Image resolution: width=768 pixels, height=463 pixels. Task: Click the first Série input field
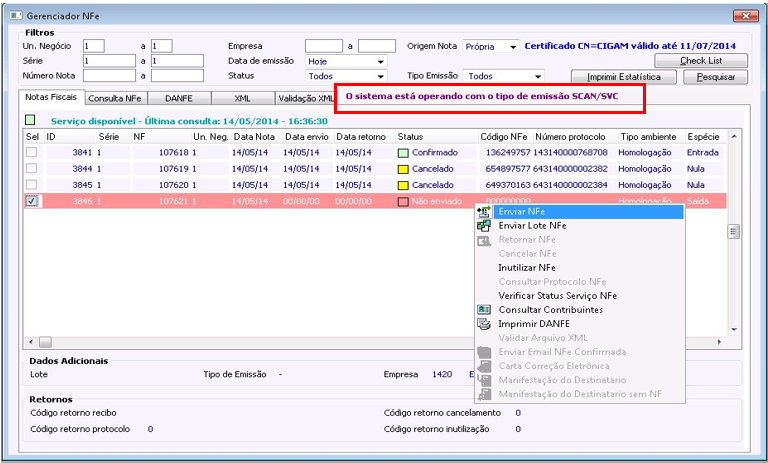[x=109, y=61]
